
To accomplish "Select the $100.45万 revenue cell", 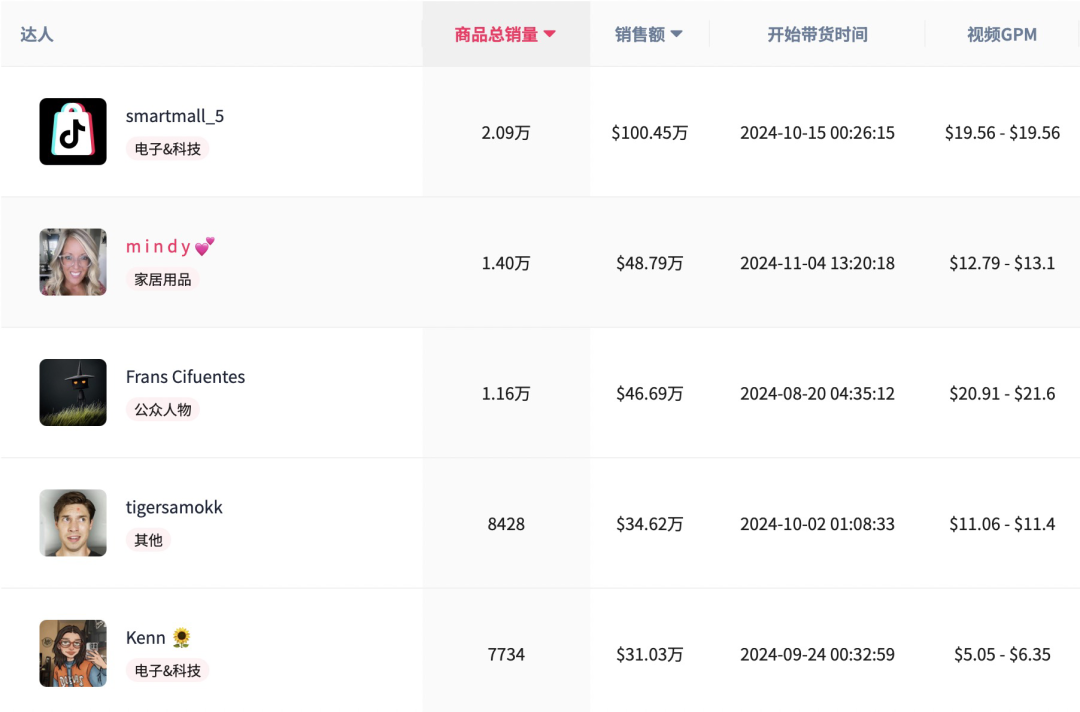I will pyautogui.click(x=650, y=133).
